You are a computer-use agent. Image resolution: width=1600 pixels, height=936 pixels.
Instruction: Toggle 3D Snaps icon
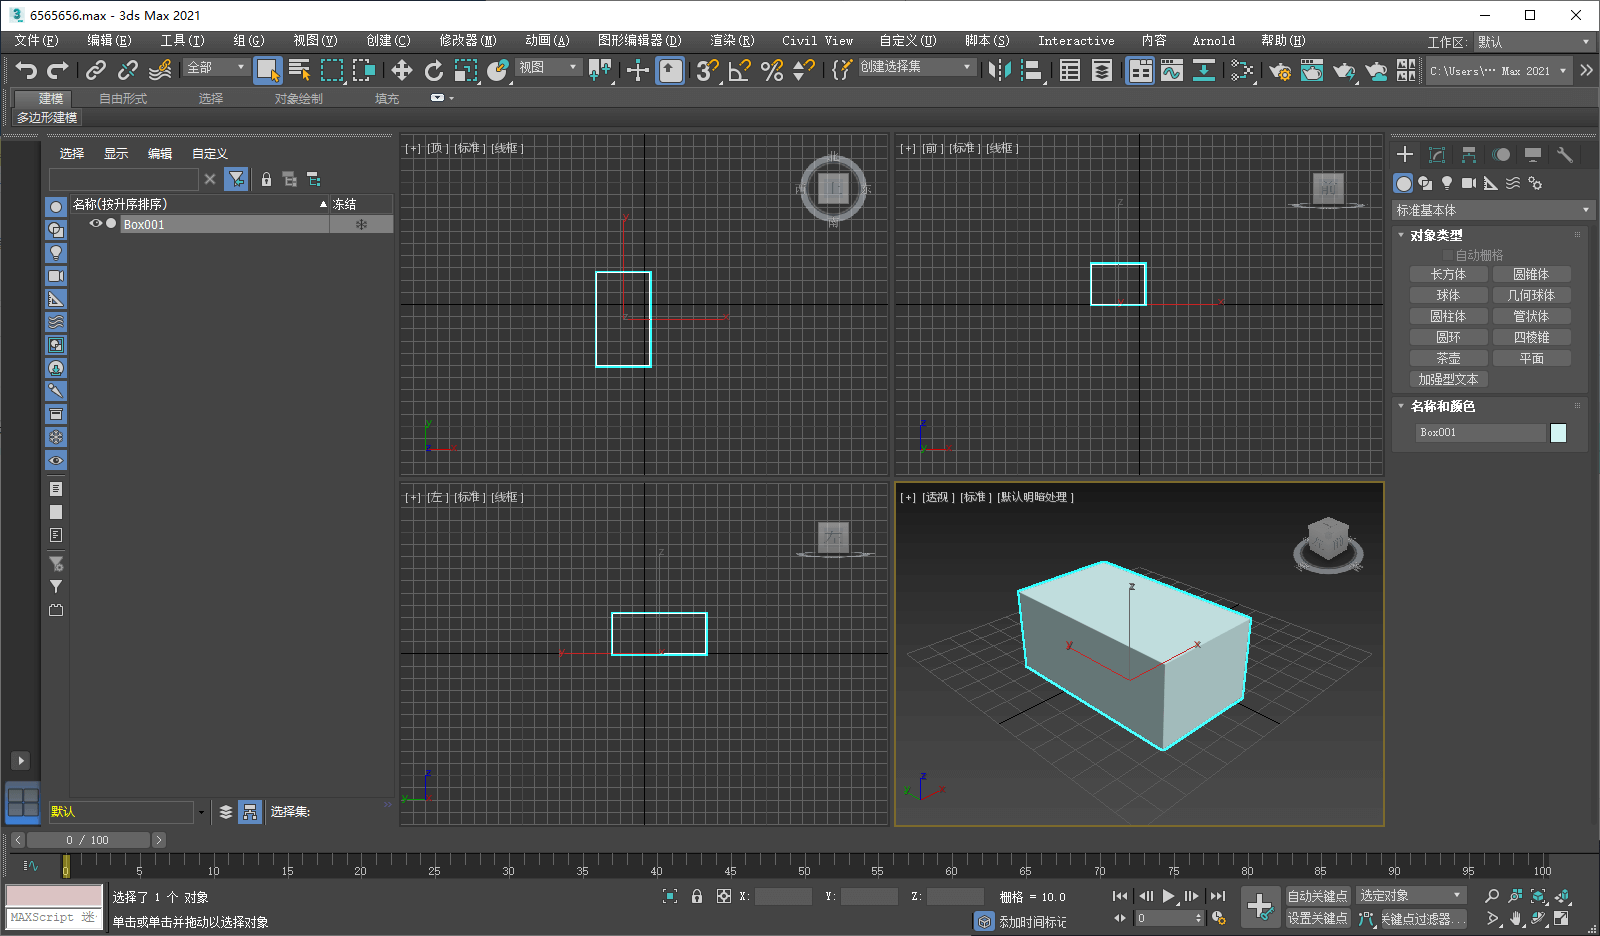707,70
